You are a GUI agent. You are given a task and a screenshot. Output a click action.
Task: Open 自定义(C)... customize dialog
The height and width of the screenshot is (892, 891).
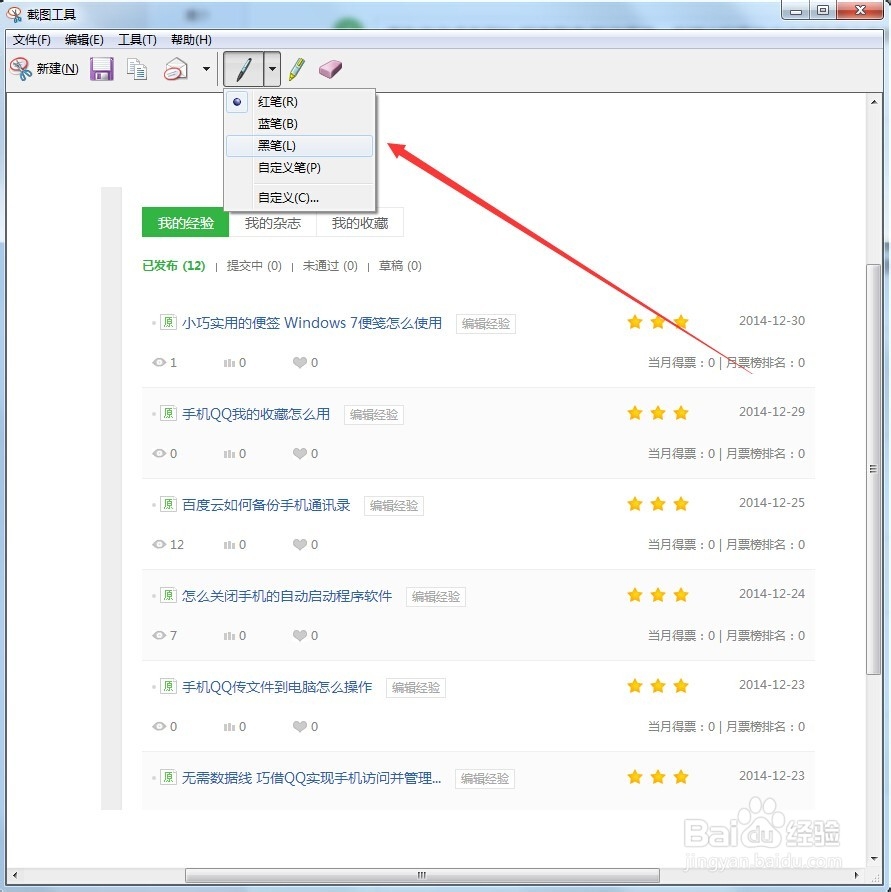(300, 197)
